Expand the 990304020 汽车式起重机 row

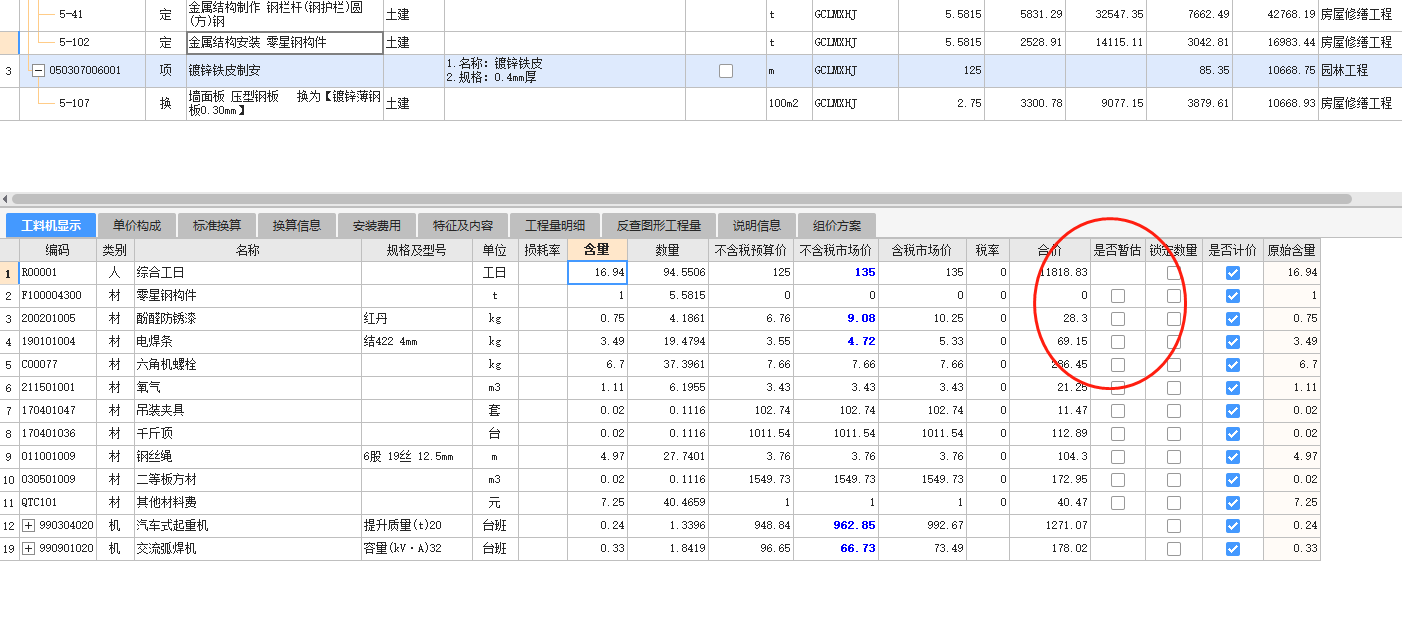pyautogui.click(x=28, y=525)
